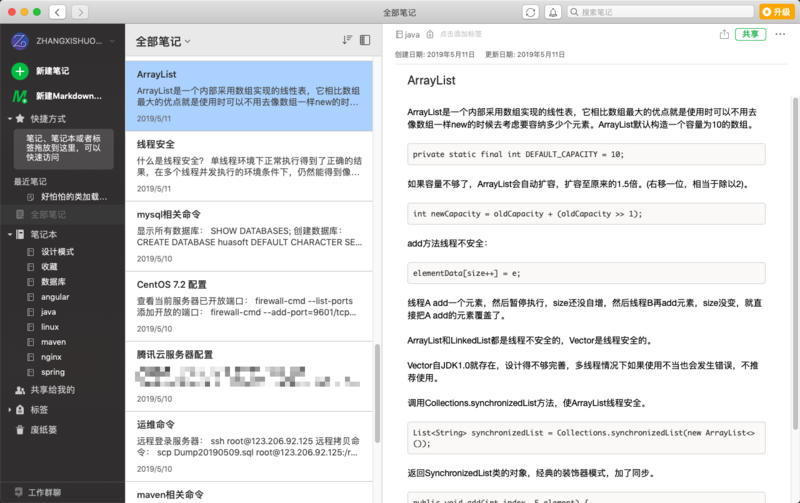
Task: Click the java notebook label above note
Action: (x=408, y=34)
